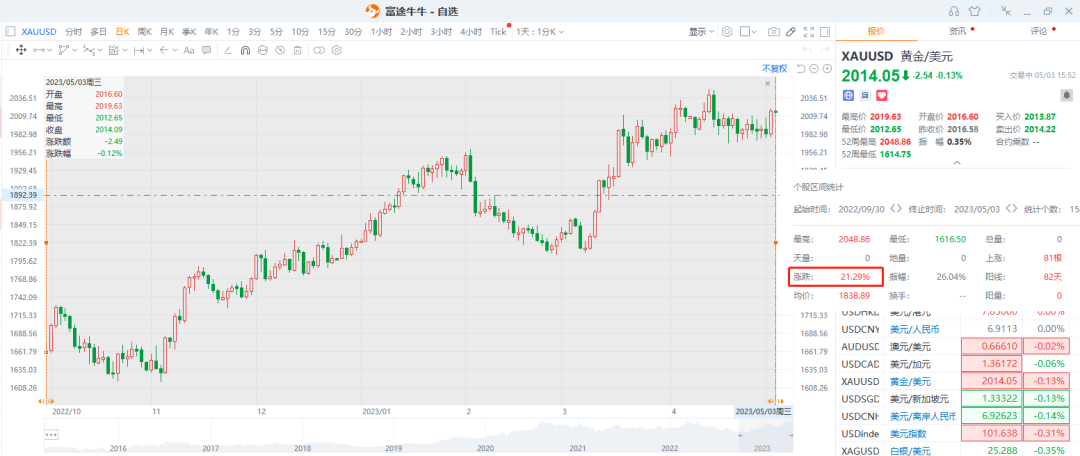Take a chart screenshot with camera icon
This screenshot has width=1080, height=456.
(x=775, y=32)
